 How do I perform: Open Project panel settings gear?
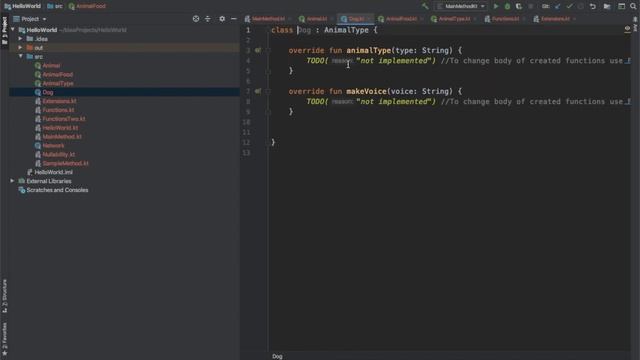click(x=222, y=19)
